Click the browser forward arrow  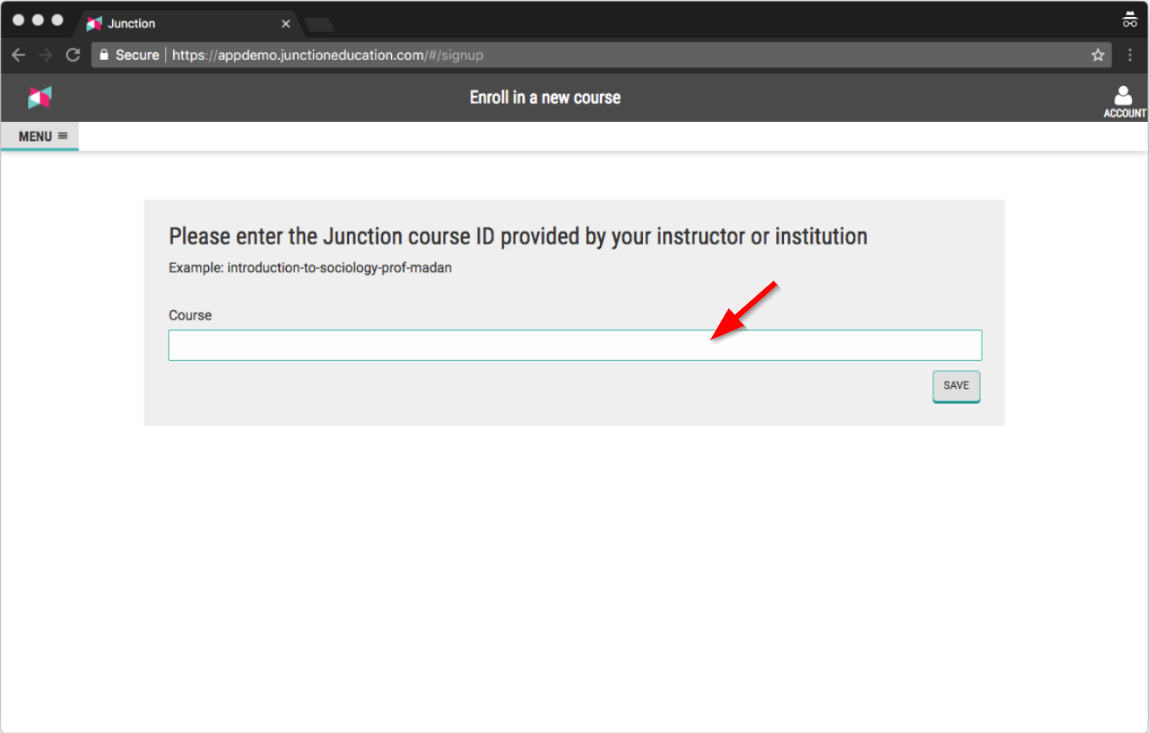(45, 55)
